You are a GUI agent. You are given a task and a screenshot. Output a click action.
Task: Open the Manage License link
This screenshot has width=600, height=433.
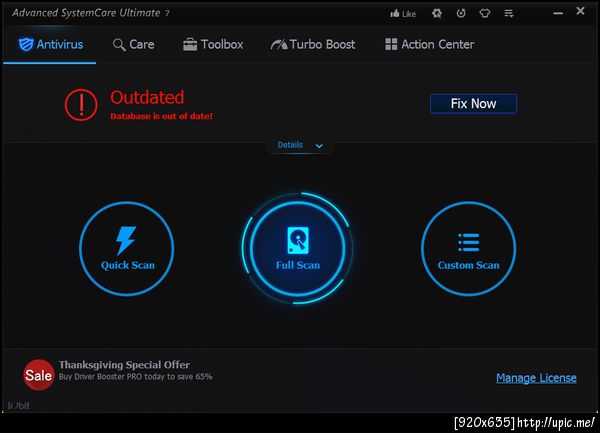[536, 378]
